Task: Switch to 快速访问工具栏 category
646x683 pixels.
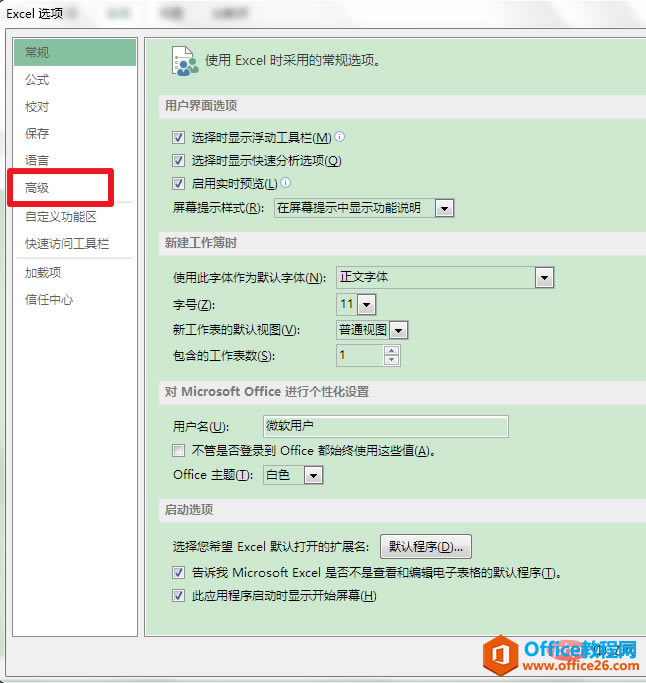Action: coord(75,243)
